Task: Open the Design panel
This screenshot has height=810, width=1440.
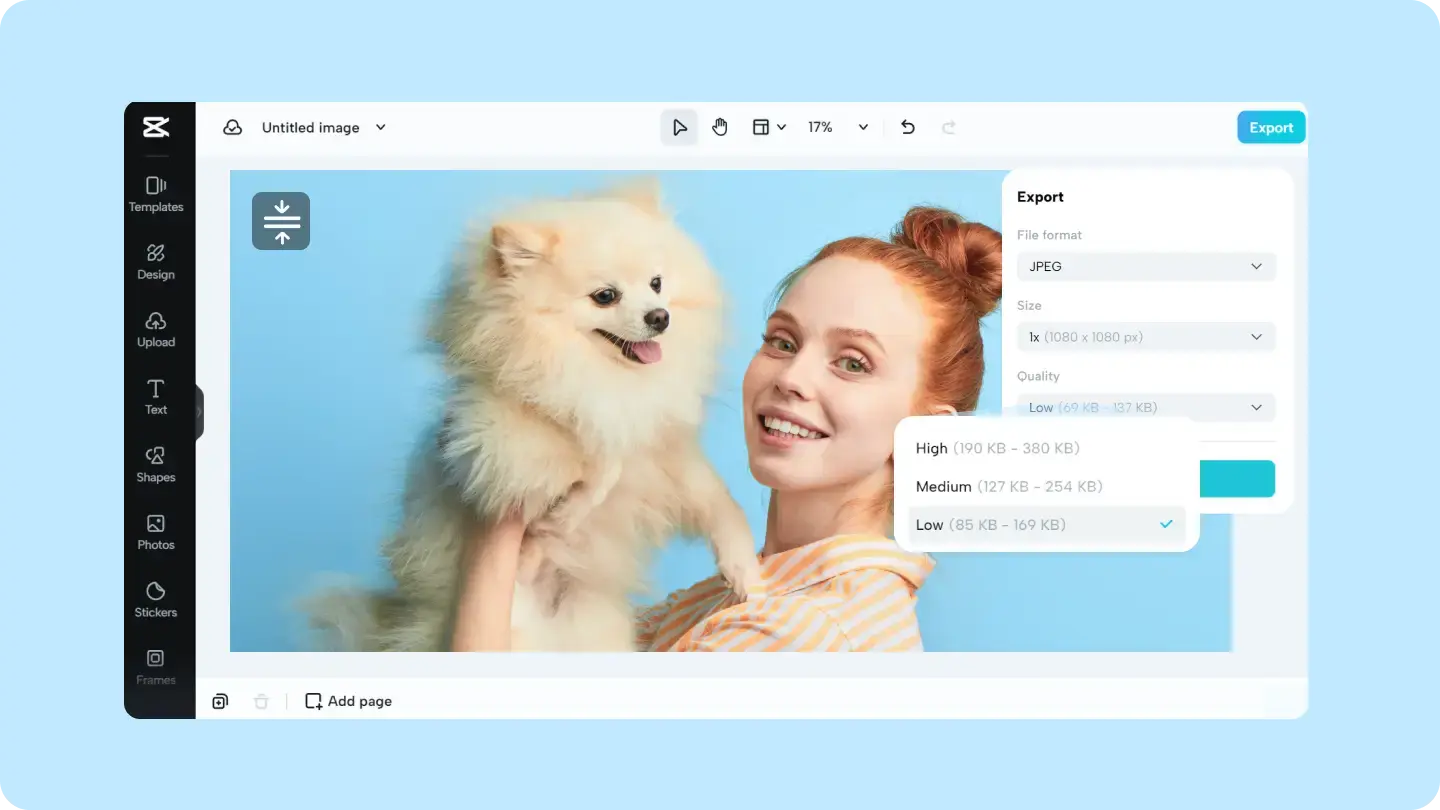Action: point(156,262)
